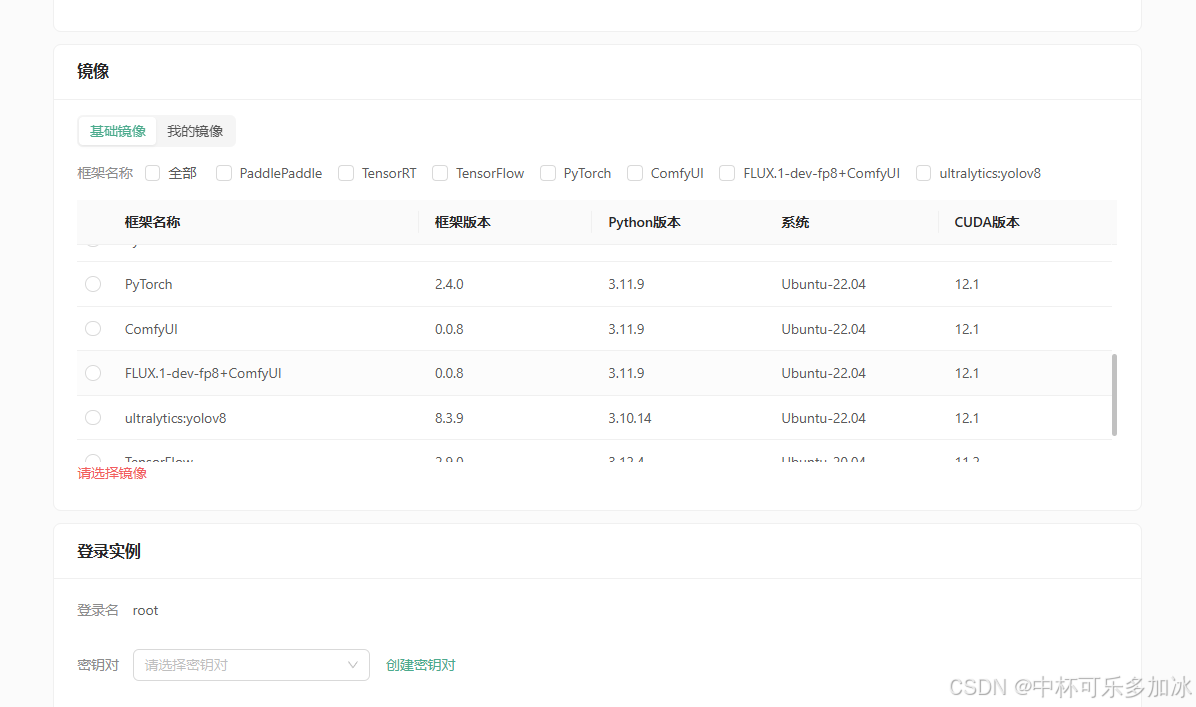The height and width of the screenshot is (707, 1196).
Task: Select the ComfyUI filter checkbox
Action: pos(635,173)
